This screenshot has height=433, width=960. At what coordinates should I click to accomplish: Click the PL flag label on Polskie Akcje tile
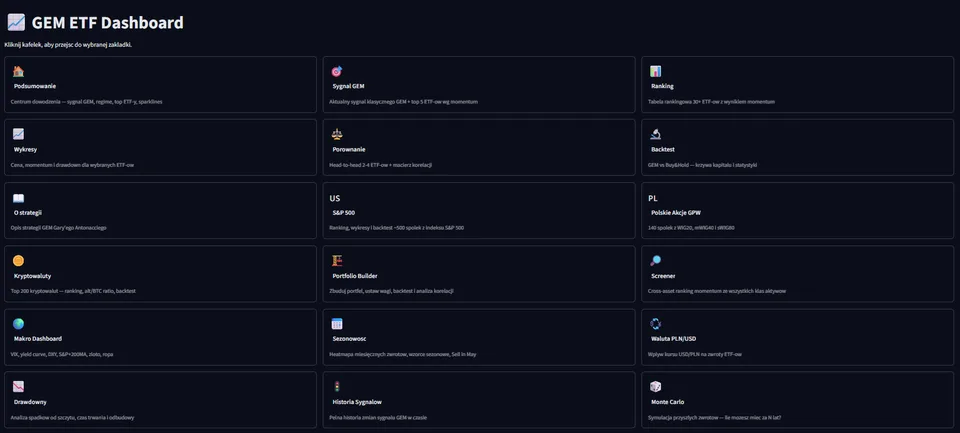point(653,198)
